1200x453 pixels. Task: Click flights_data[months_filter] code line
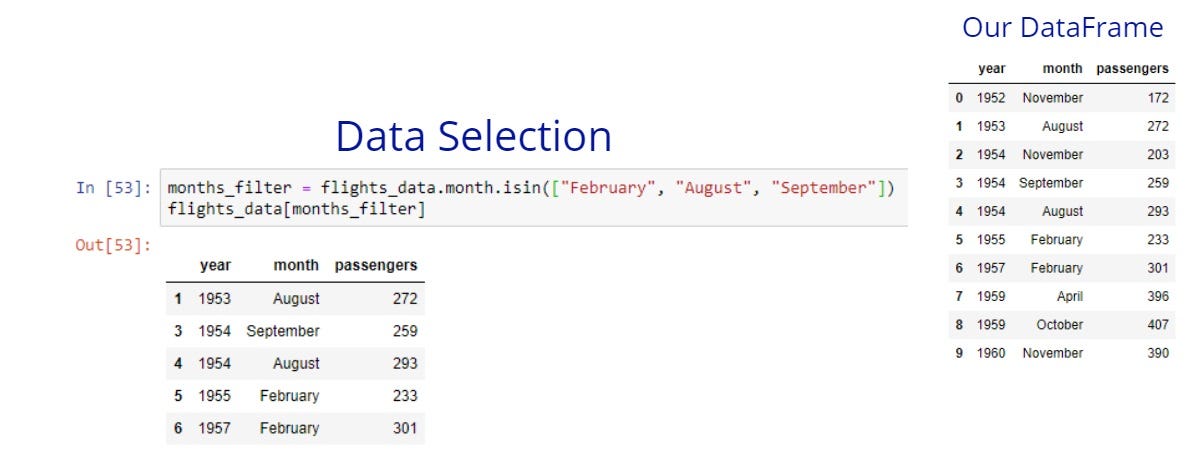click(x=296, y=208)
